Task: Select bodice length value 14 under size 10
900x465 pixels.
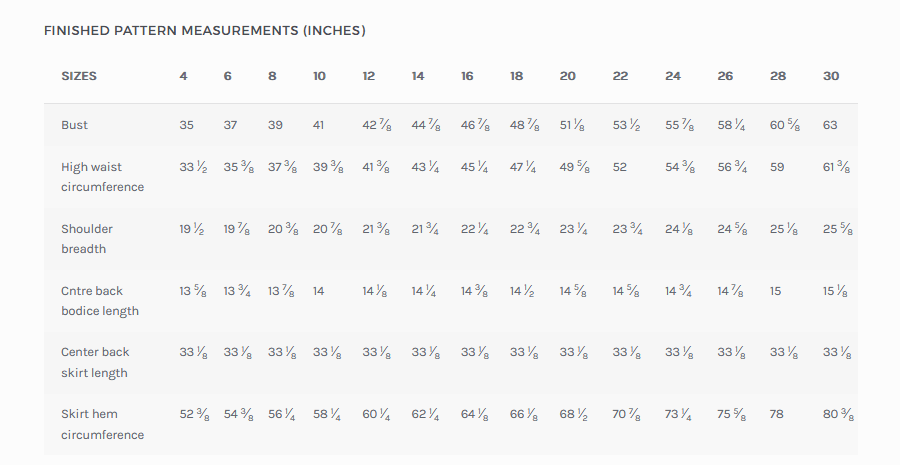Action: click(319, 291)
